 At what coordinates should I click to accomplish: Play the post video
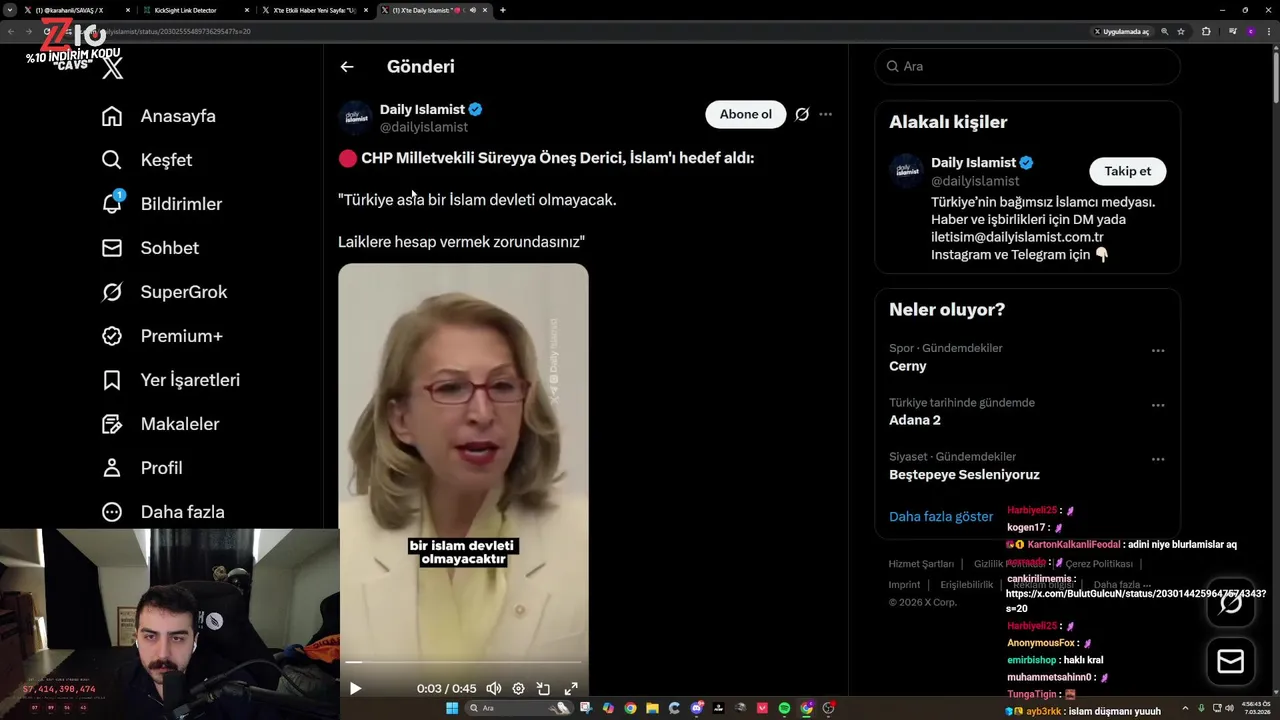pos(355,688)
